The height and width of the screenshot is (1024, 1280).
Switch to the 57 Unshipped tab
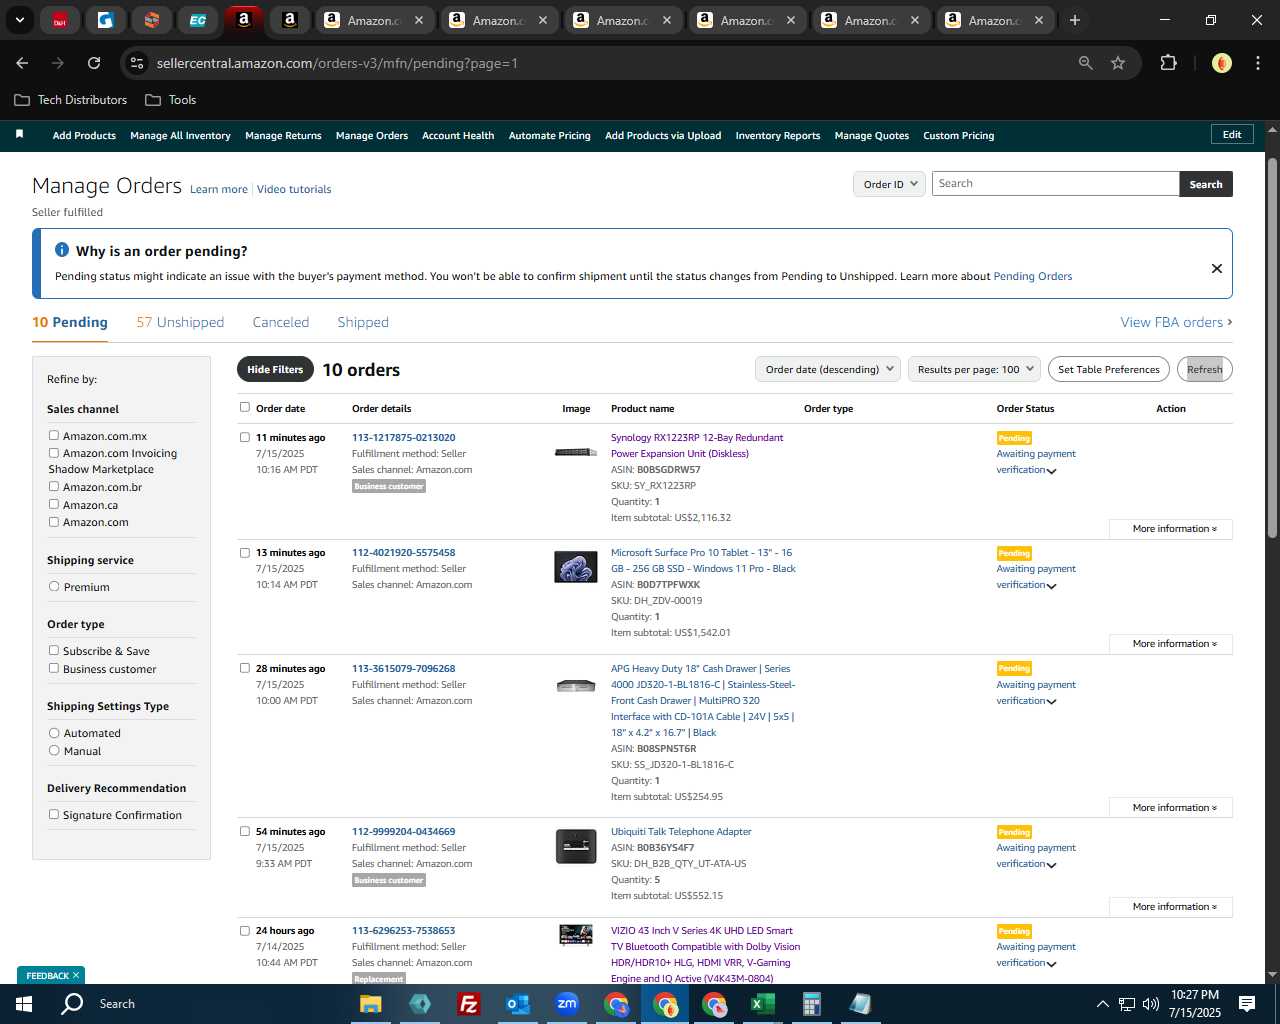pos(180,322)
